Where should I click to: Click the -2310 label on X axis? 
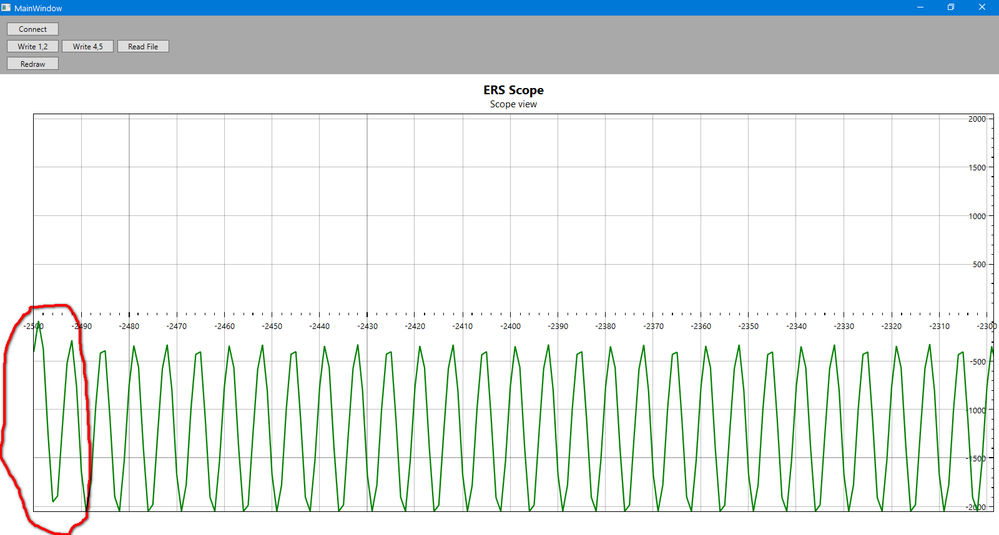[938, 326]
